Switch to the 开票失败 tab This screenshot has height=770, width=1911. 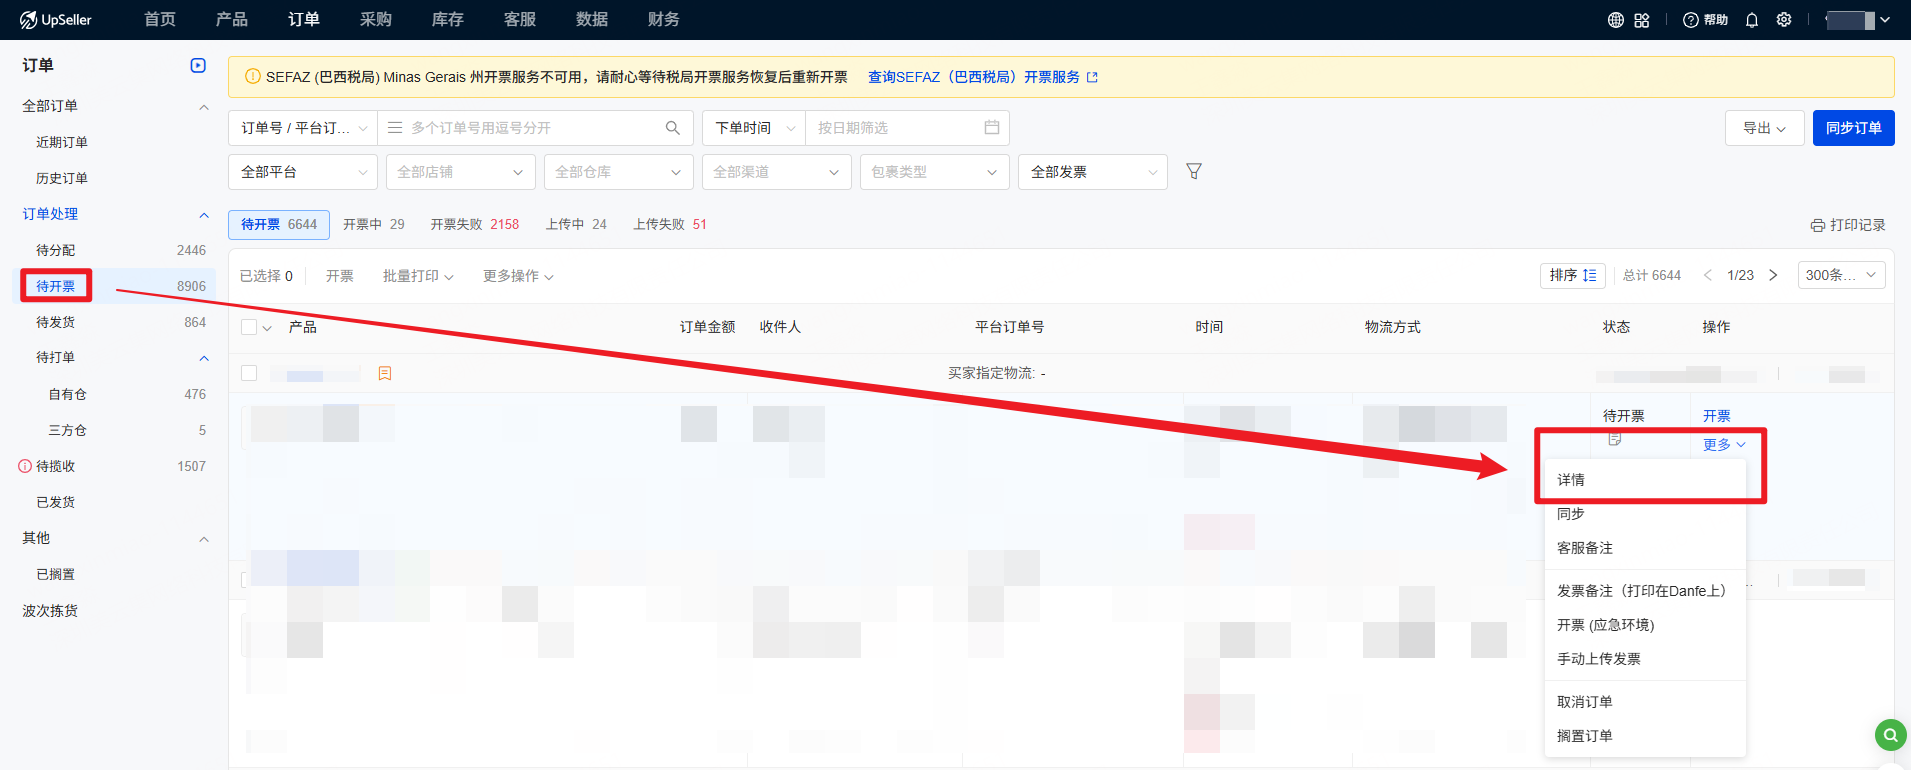point(474,225)
